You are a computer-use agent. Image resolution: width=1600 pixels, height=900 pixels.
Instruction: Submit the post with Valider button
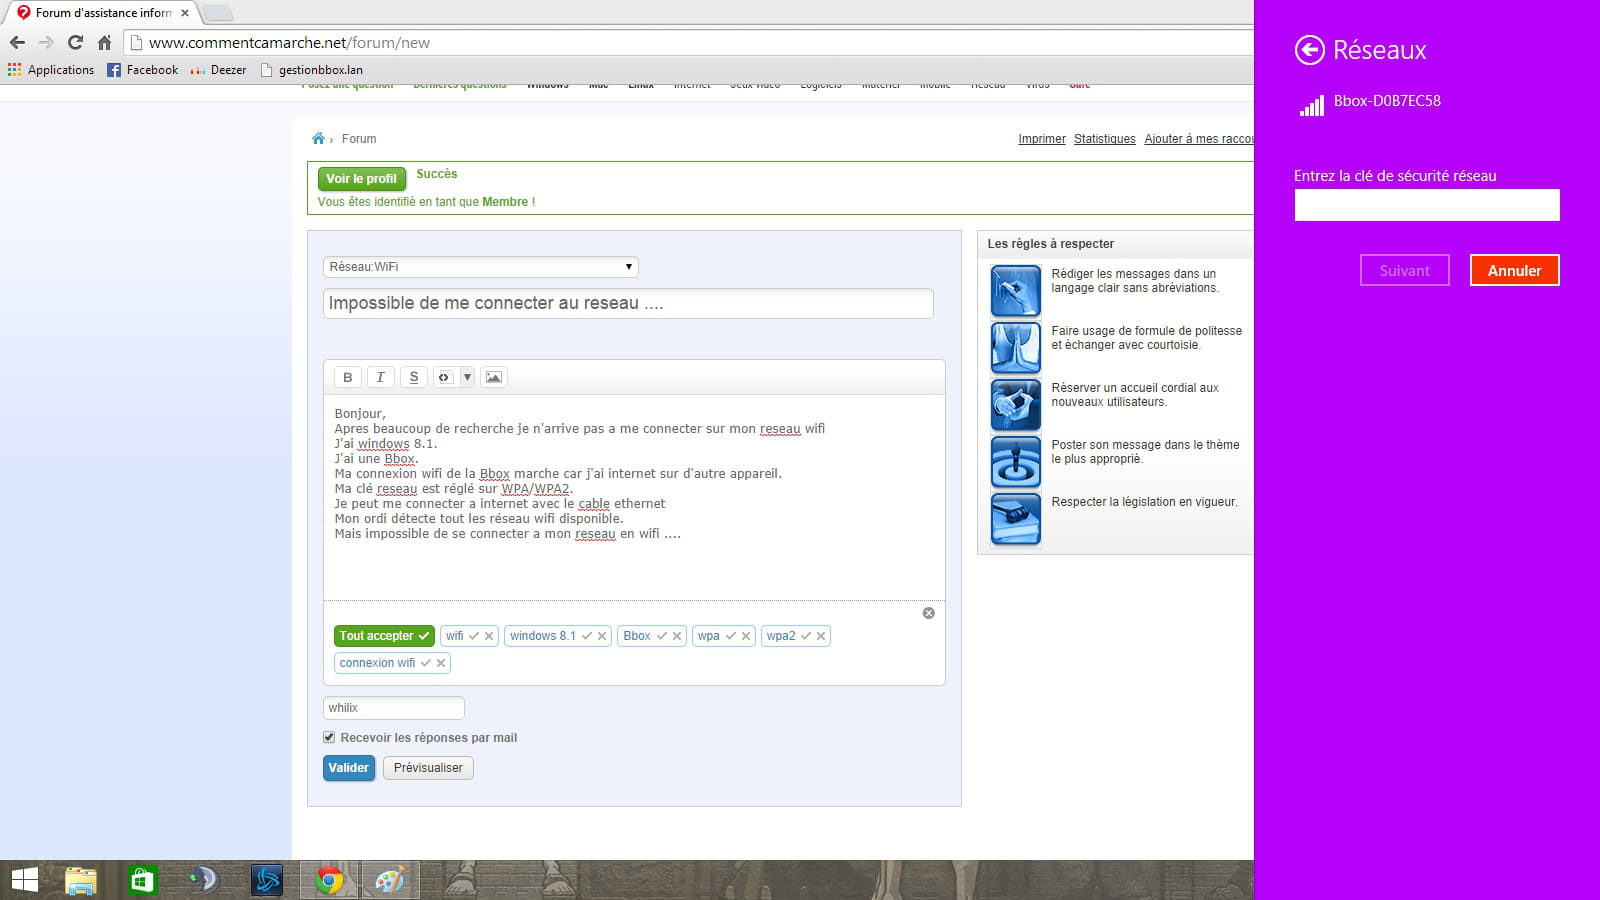tap(349, 768)
